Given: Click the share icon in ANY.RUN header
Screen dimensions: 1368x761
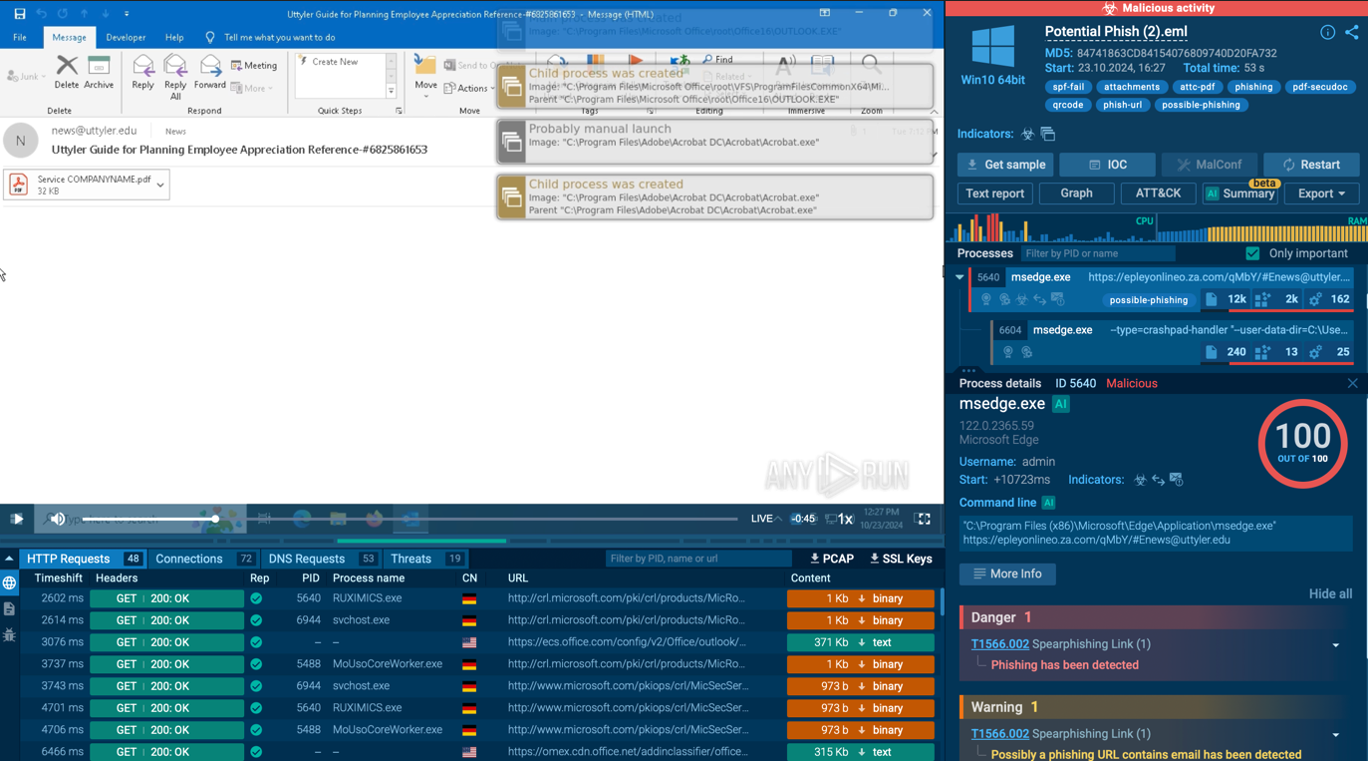Looking at the screenshot, I should click(1352, 32).
